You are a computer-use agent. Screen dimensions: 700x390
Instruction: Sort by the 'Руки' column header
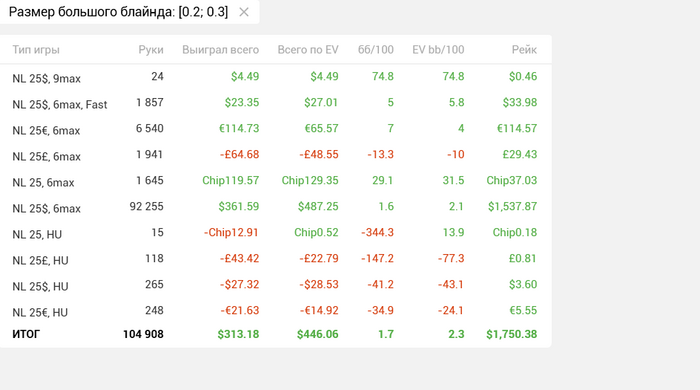(x=151, y=50)
